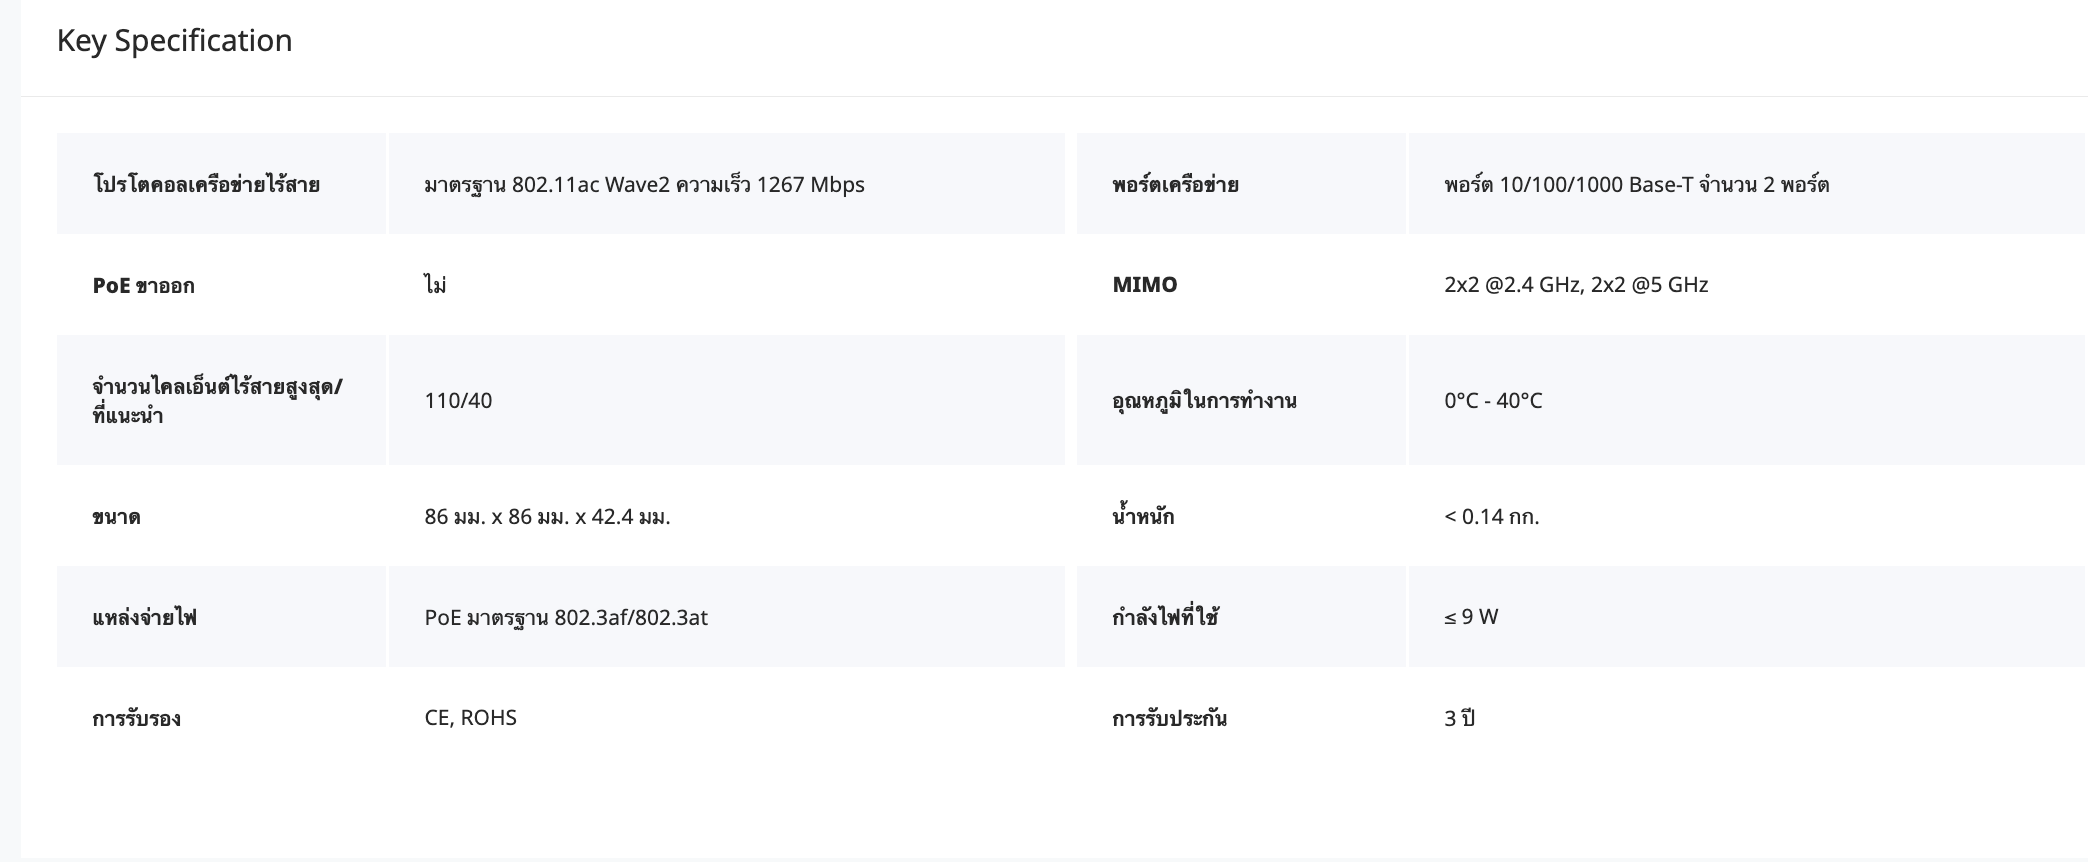This screenshot has width=2088, height=862.
Task: Click the อุณหภูมิในการทำงาน label
Action: click(1204, 401)
